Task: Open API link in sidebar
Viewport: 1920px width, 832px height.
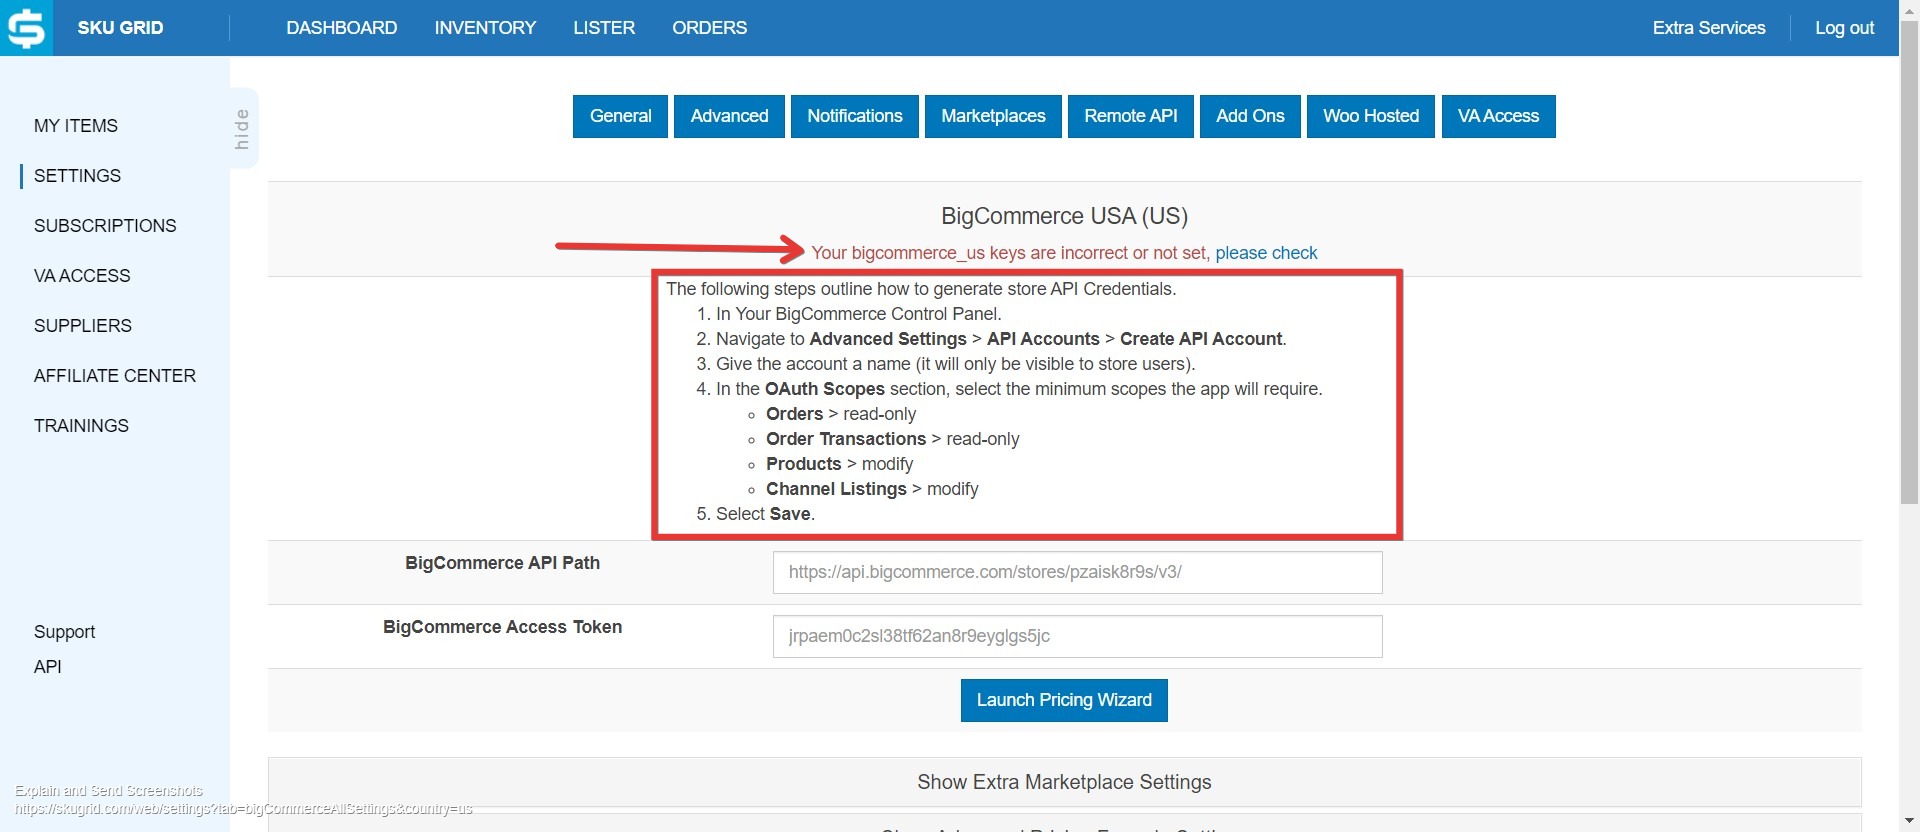Action: 48,667
